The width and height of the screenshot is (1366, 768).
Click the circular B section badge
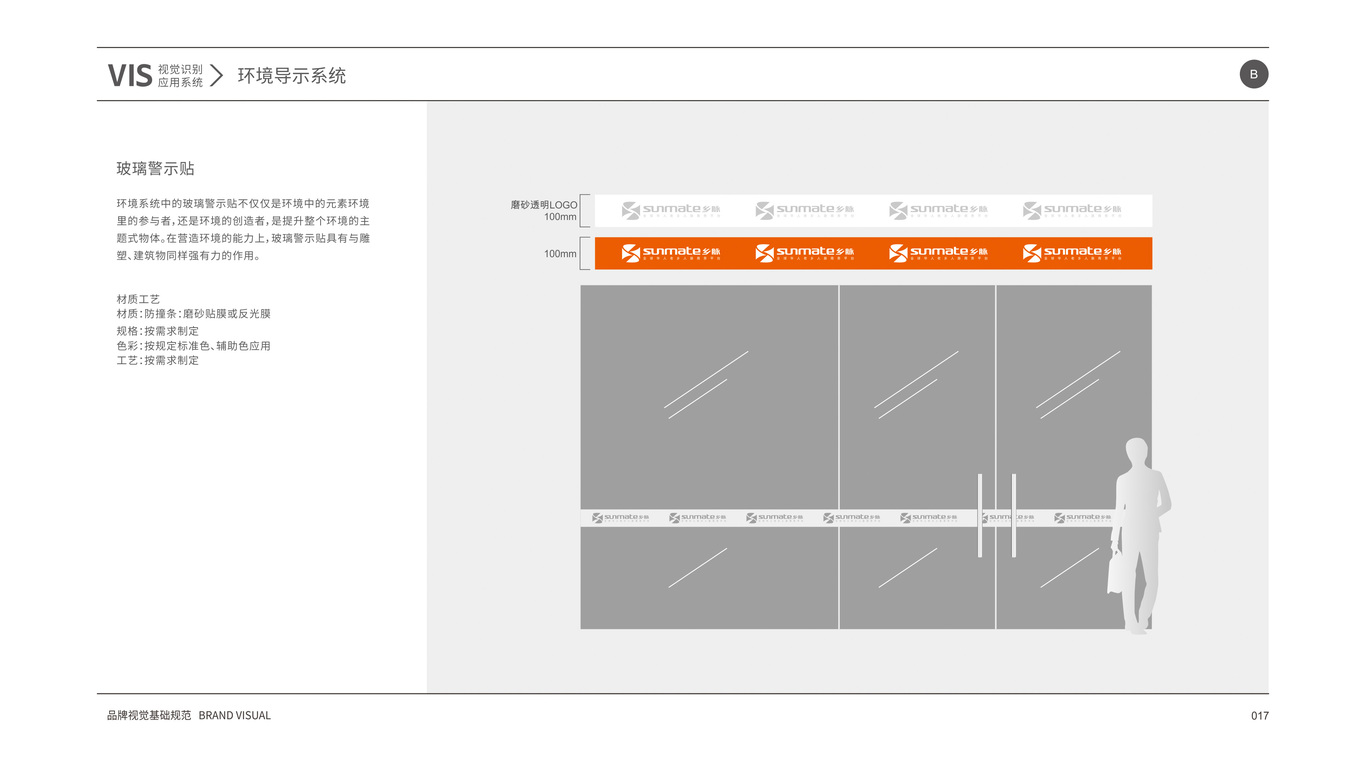[x=1254, y=74]
